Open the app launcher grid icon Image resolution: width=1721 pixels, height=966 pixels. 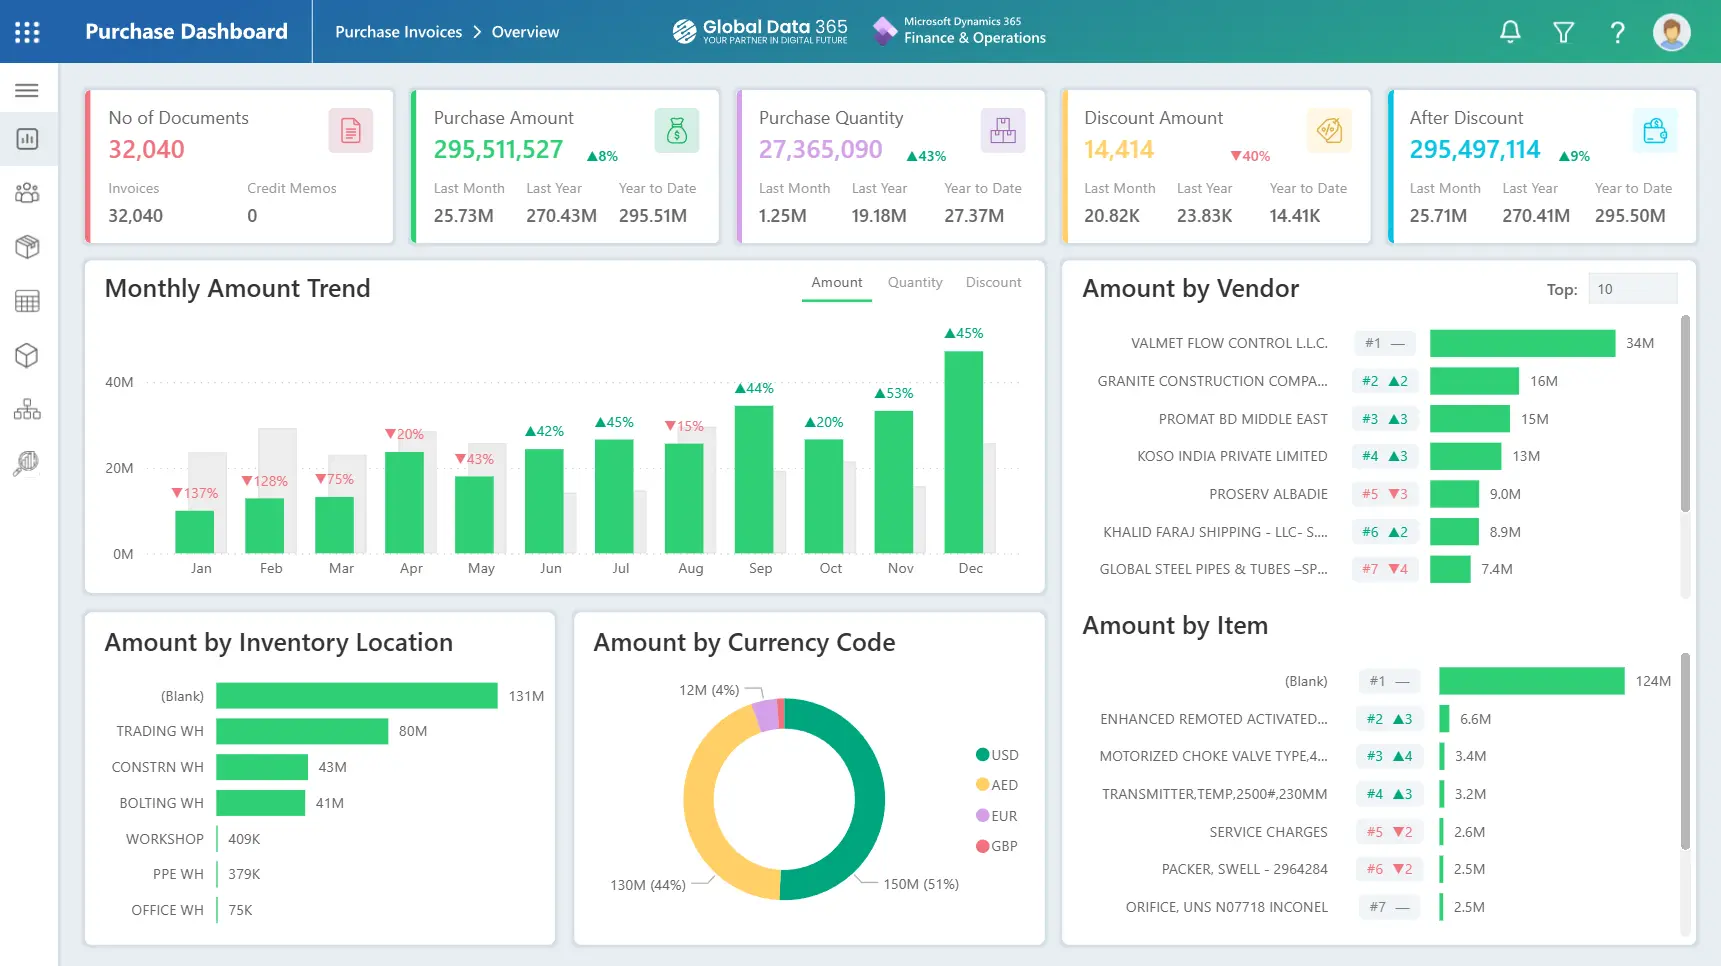pyautogui.click(x=27, y=32)
